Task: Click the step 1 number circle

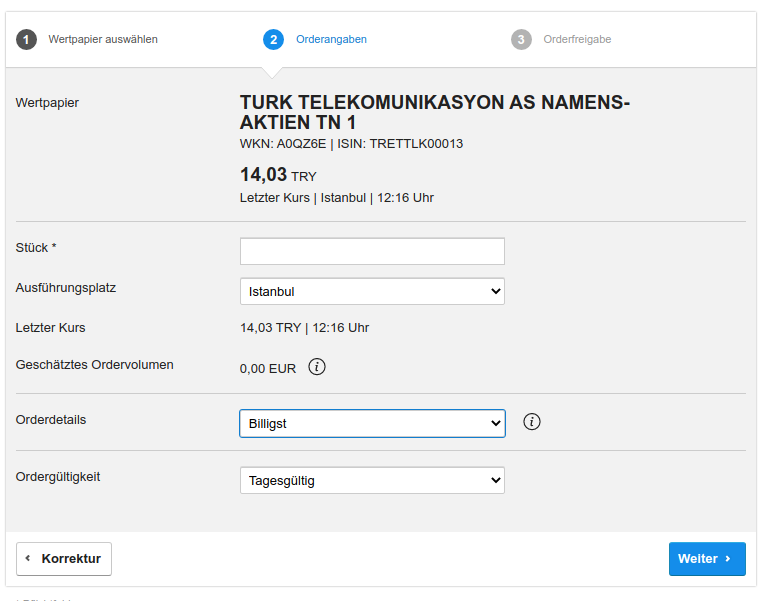Action: (x=26, y=40)
